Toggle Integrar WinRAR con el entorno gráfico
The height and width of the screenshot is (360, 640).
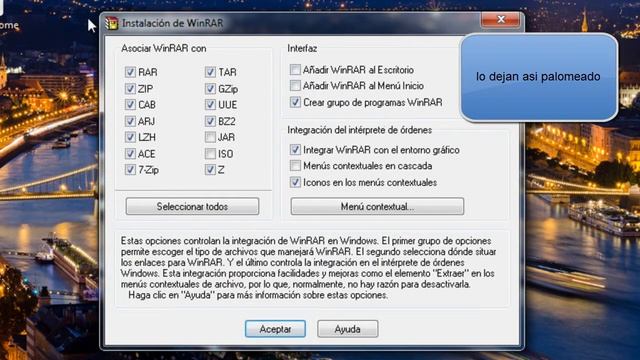(x=295, y=150)
